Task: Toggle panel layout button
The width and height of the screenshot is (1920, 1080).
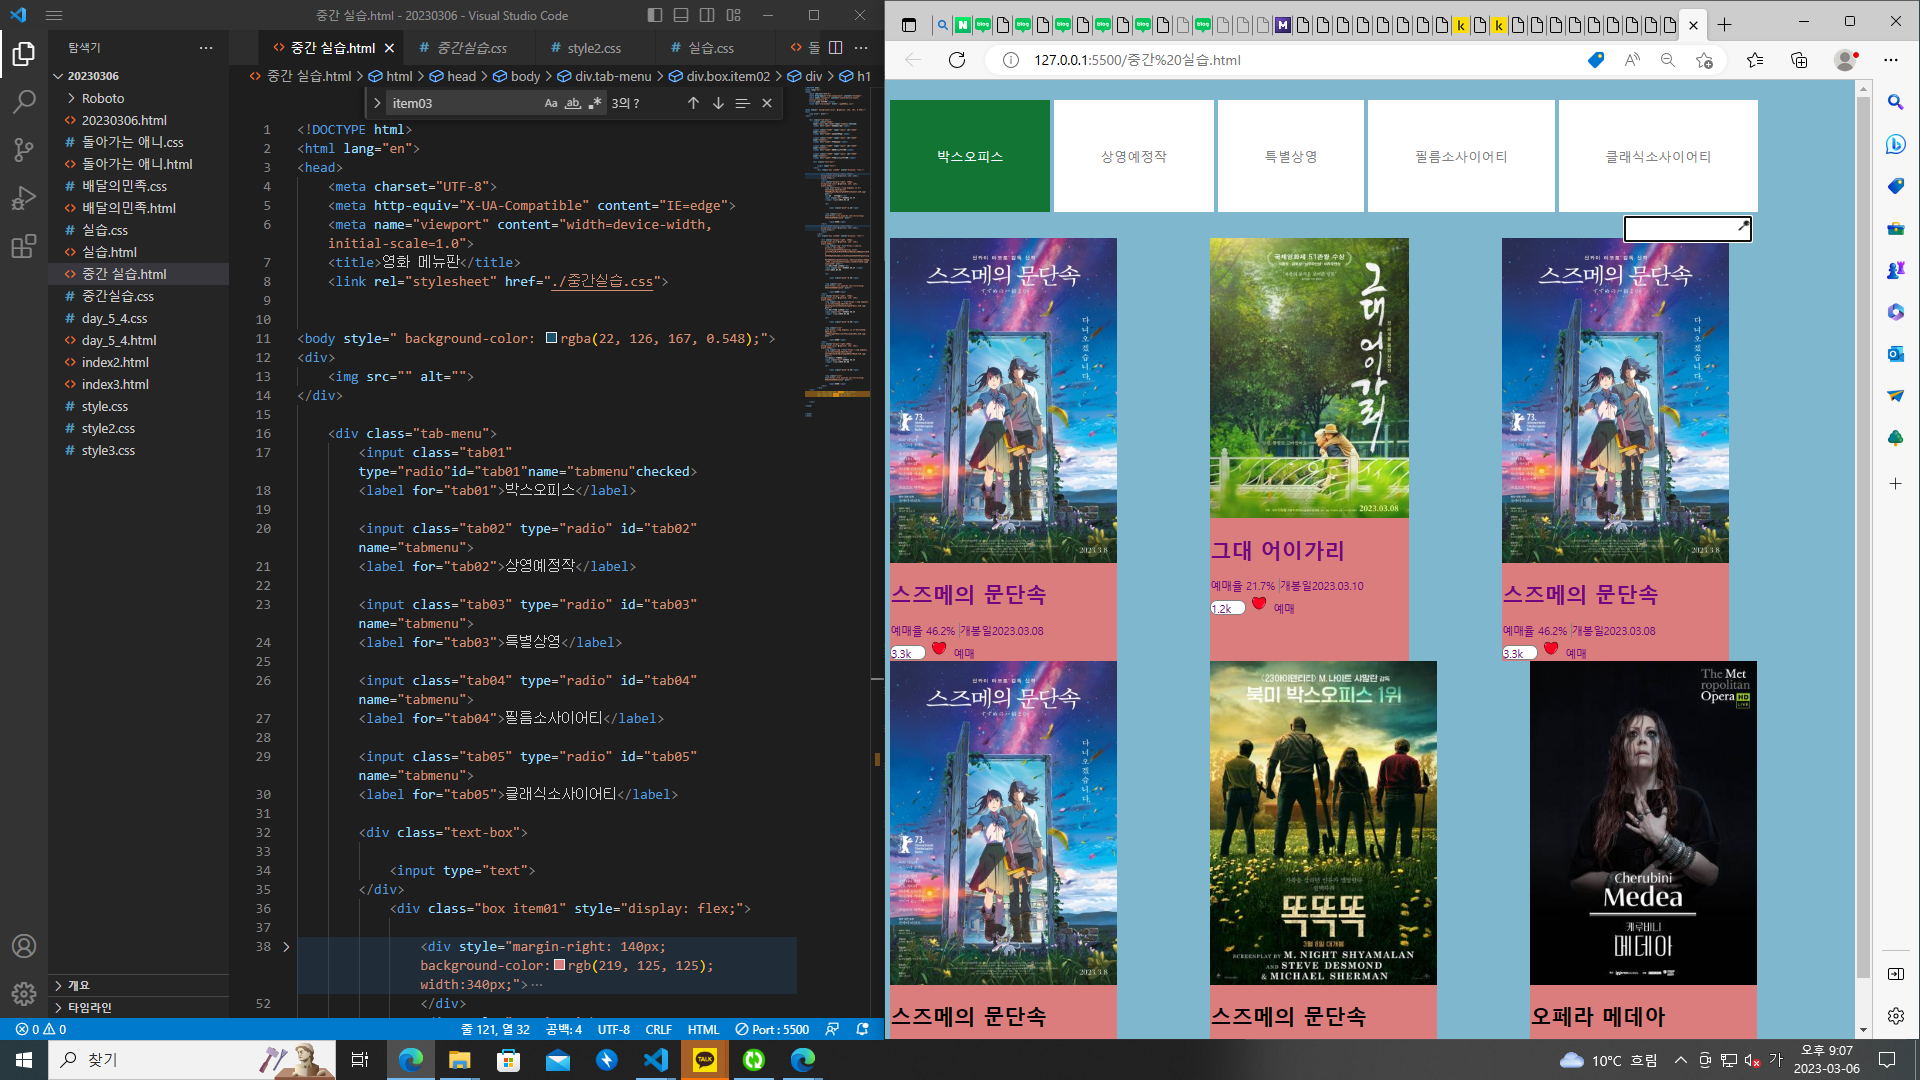Action: 681,15
